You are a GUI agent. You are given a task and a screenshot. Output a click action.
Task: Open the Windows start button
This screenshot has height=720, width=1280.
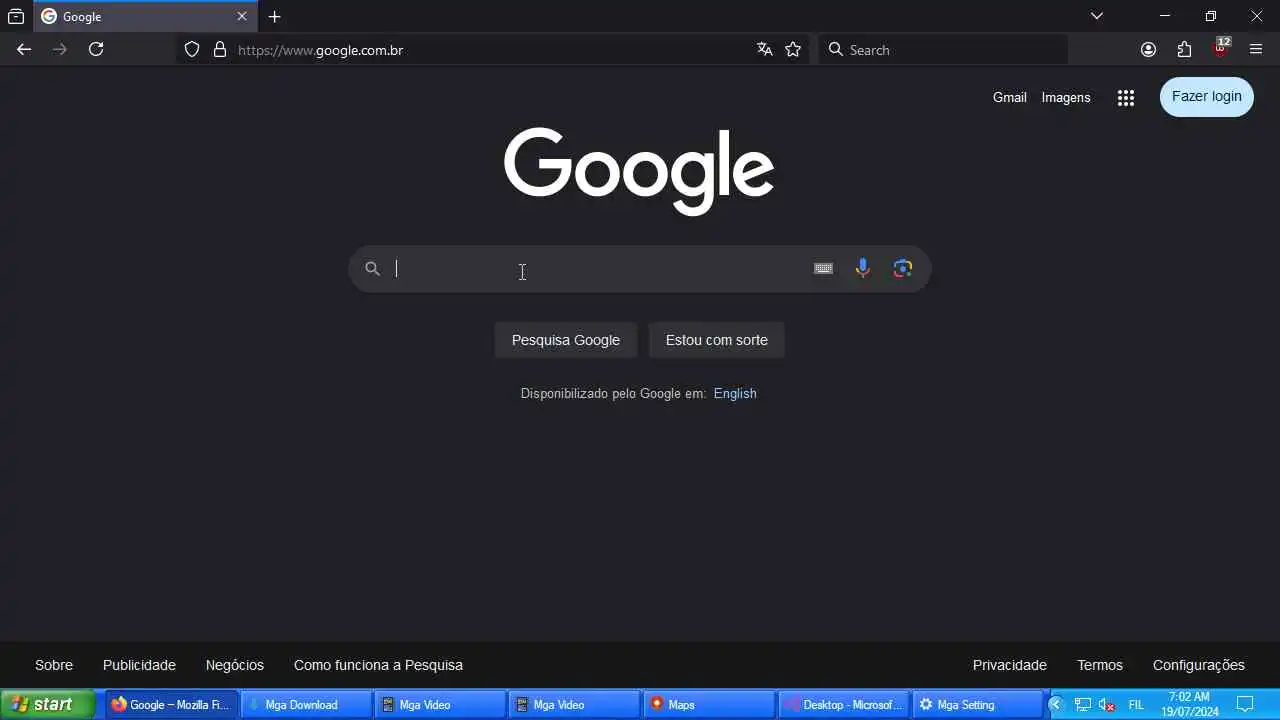[x=48, y=705]
